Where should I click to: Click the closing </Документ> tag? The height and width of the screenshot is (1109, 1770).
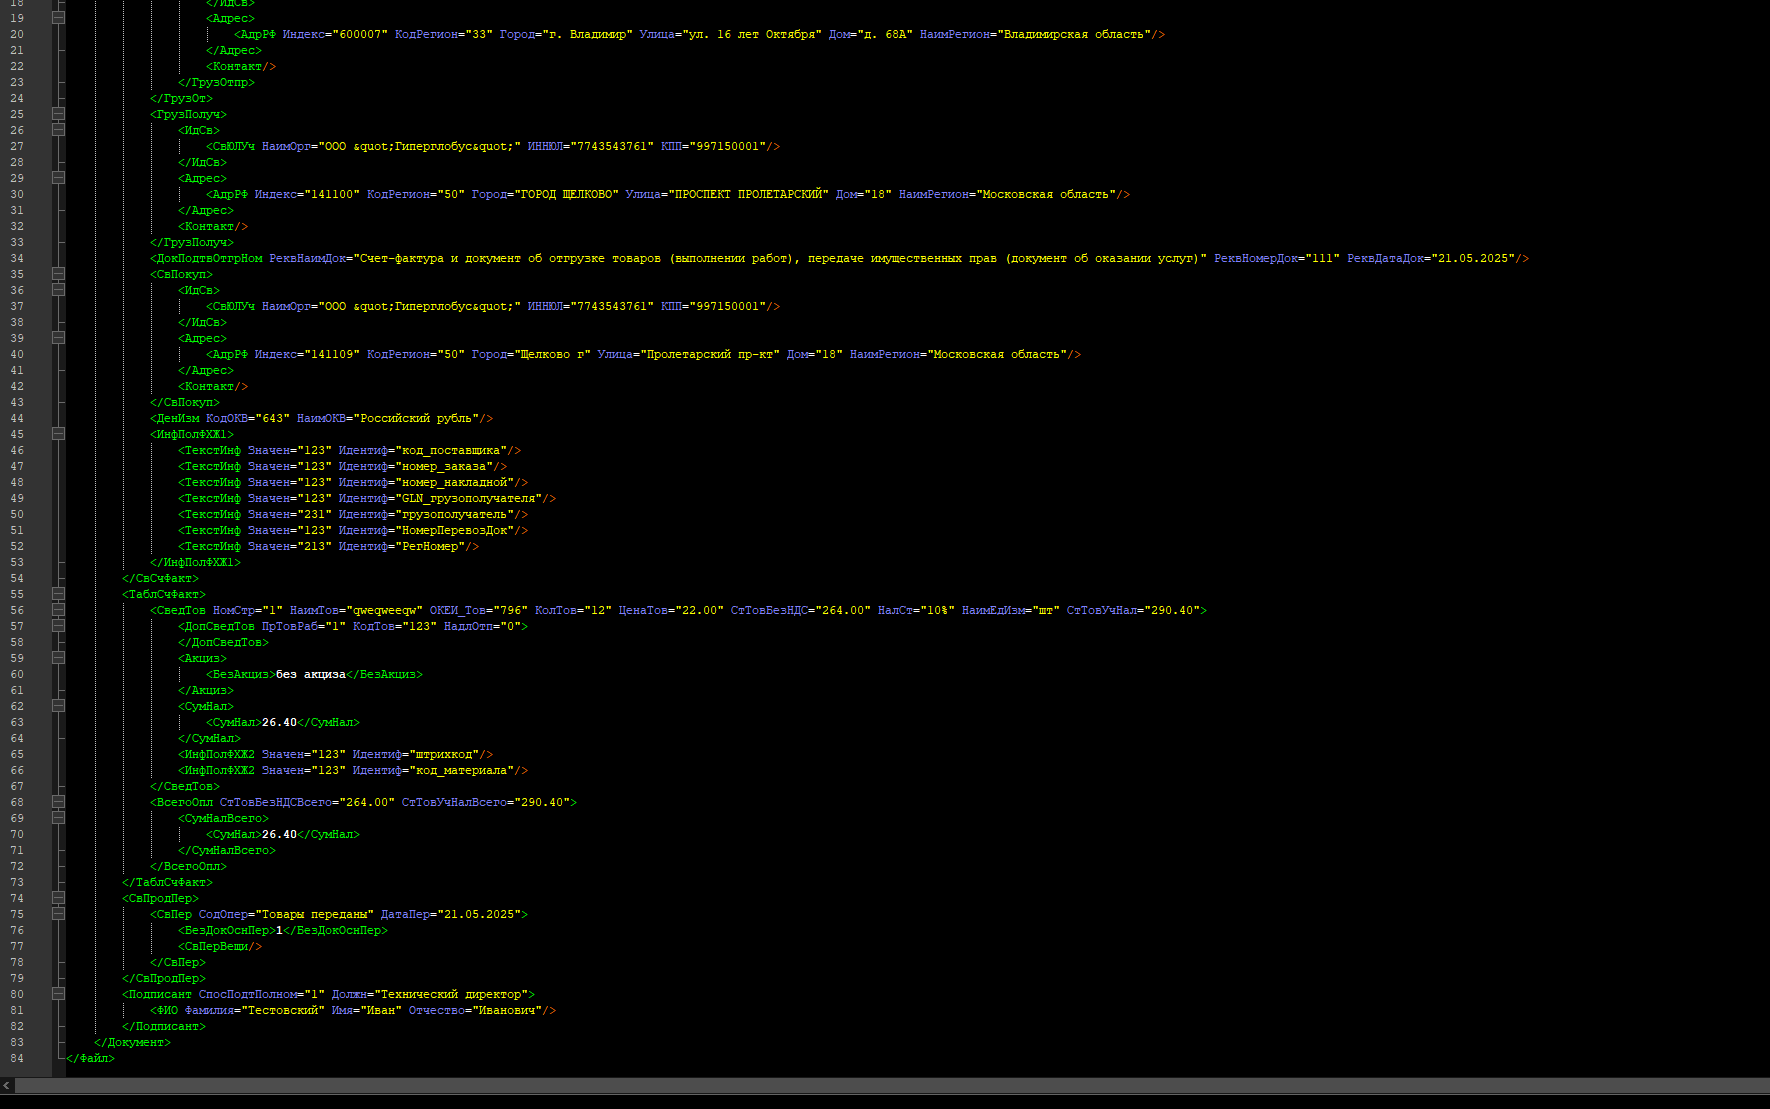pos(132,1042)
